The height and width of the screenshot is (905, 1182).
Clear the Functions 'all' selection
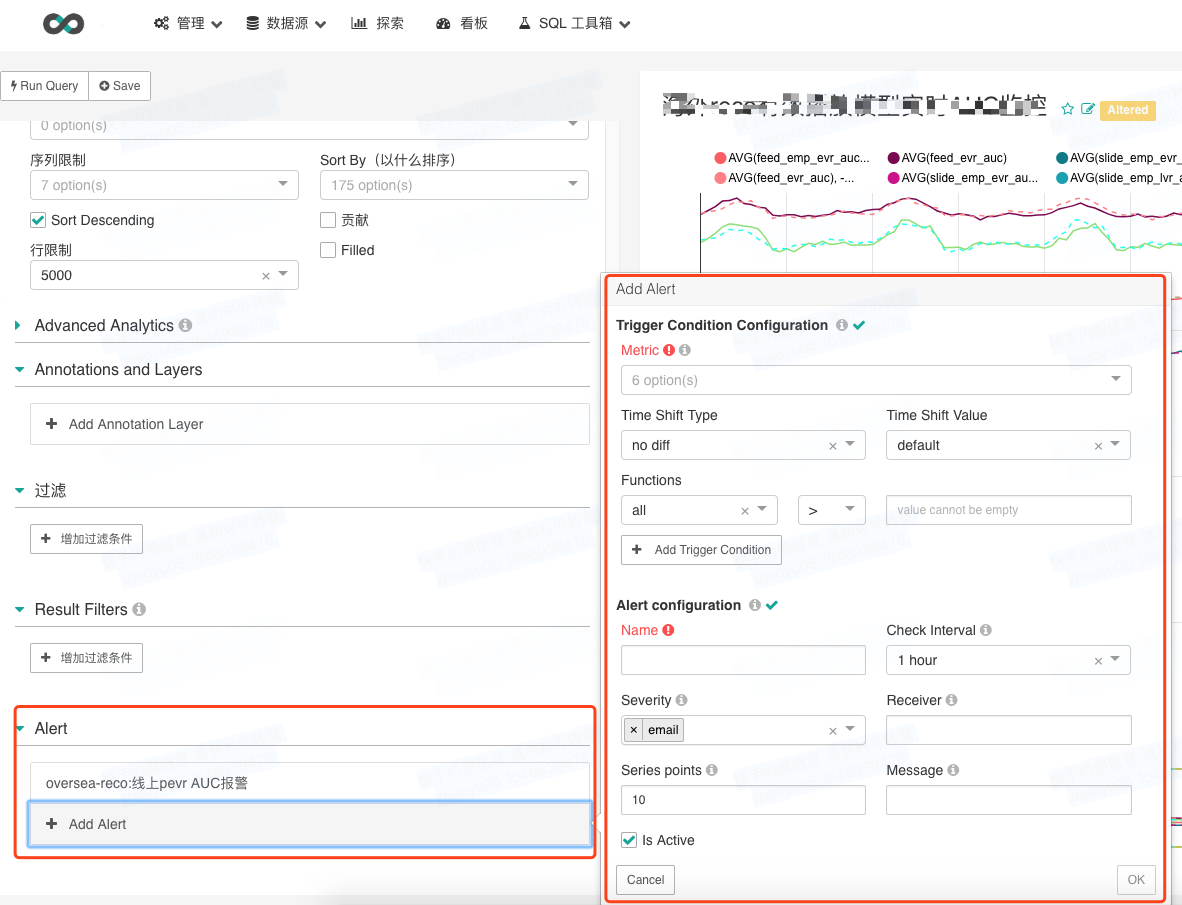coord(745,511)
